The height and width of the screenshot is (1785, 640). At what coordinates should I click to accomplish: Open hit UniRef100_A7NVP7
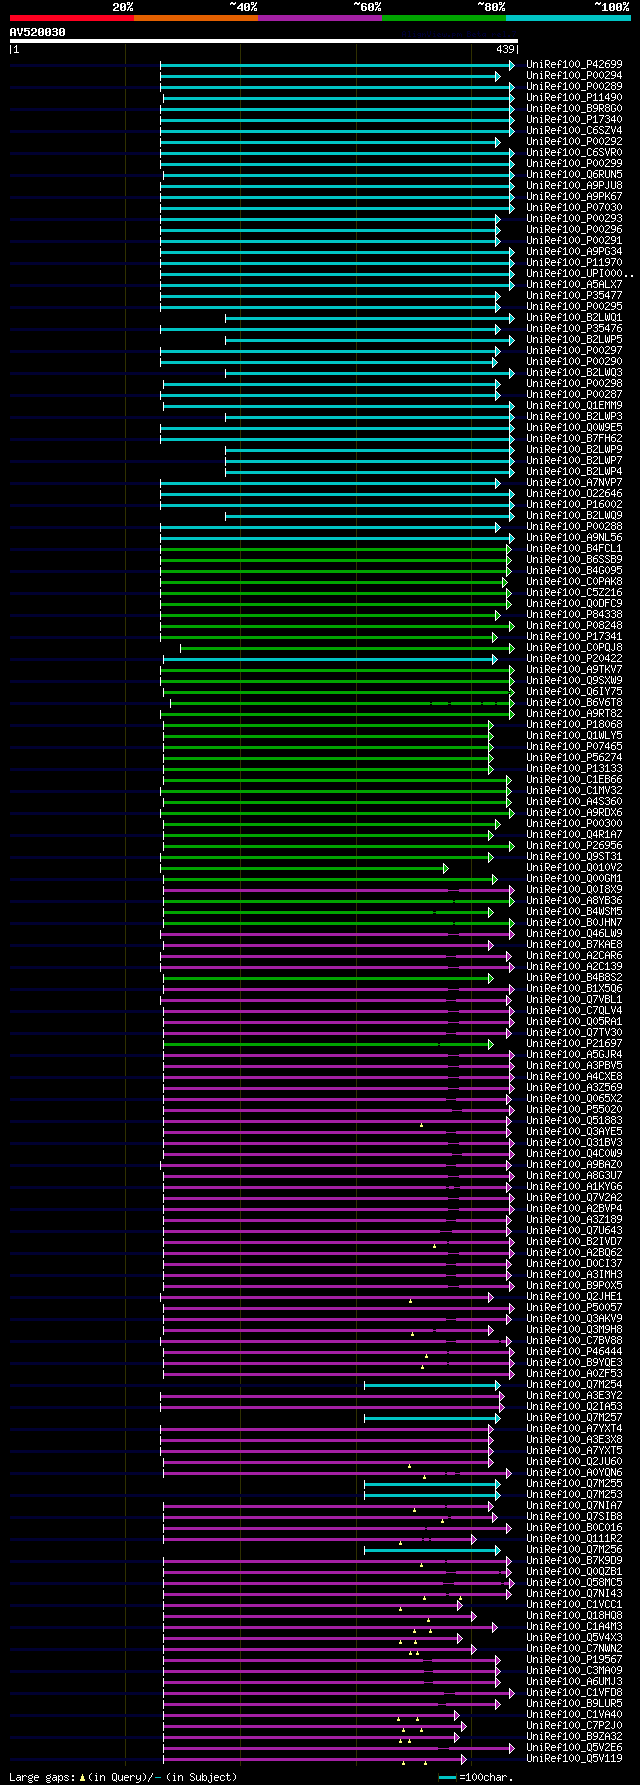574,483
